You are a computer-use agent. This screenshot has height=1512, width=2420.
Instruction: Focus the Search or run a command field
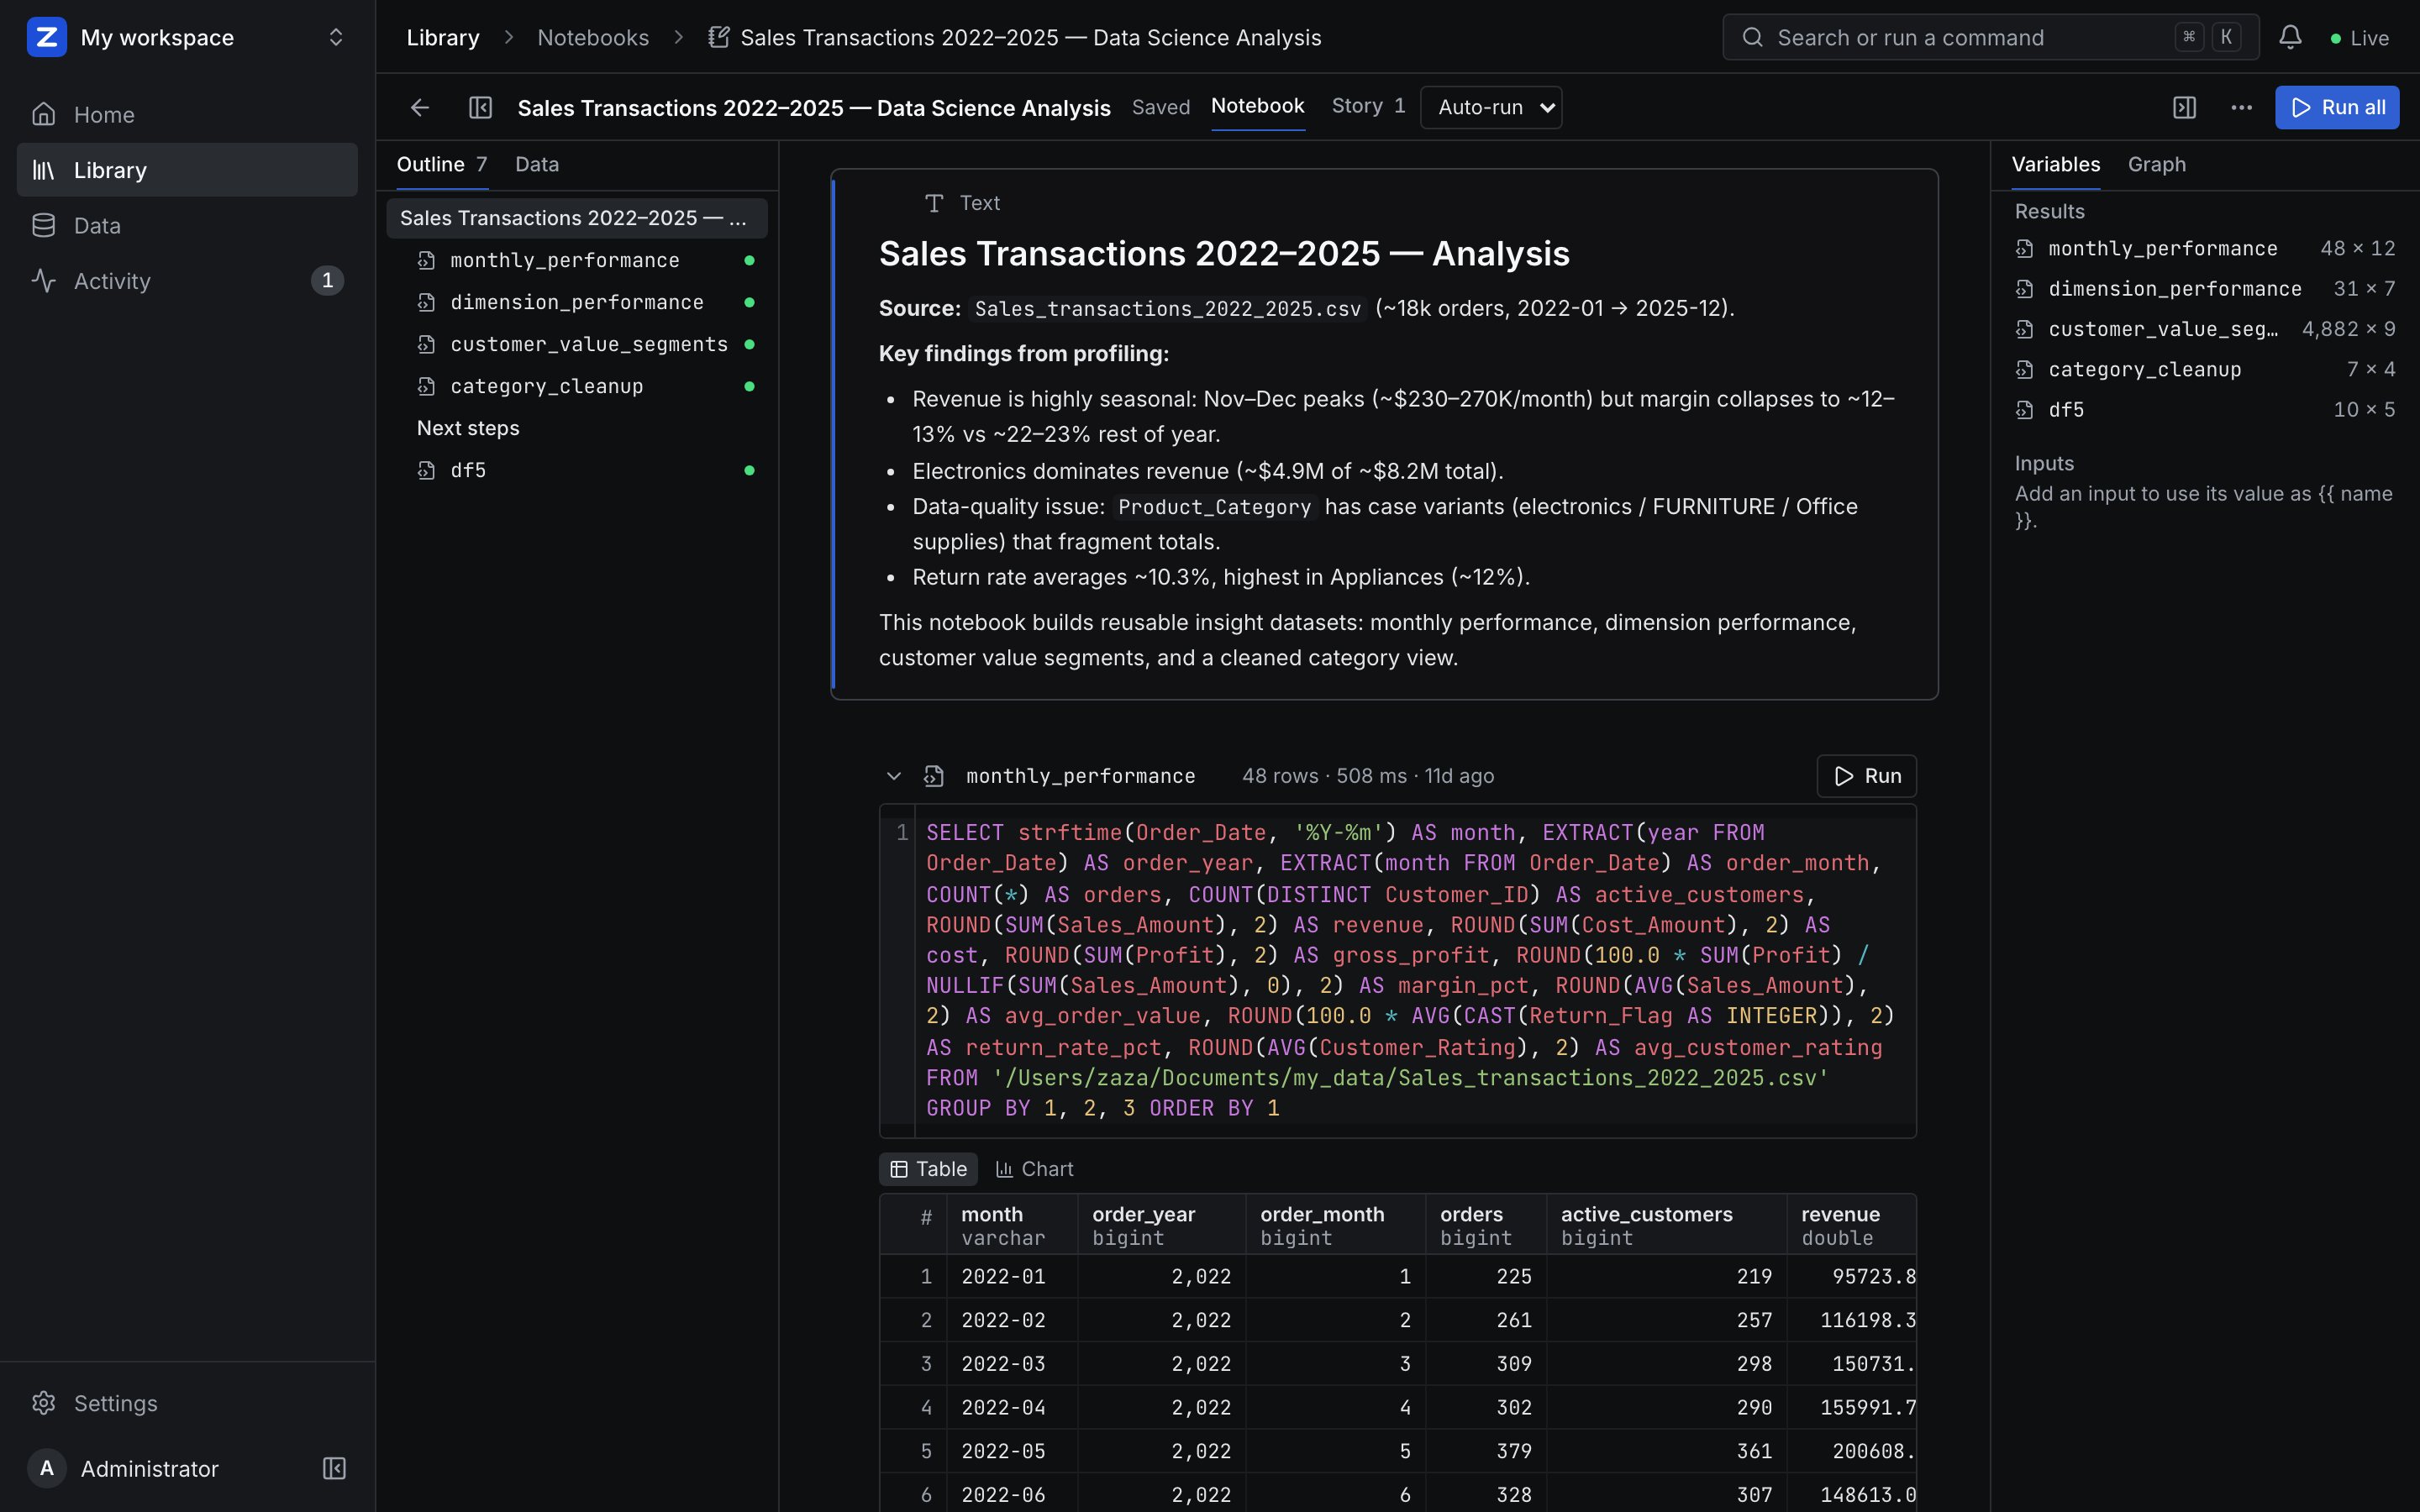(1990, 37)
